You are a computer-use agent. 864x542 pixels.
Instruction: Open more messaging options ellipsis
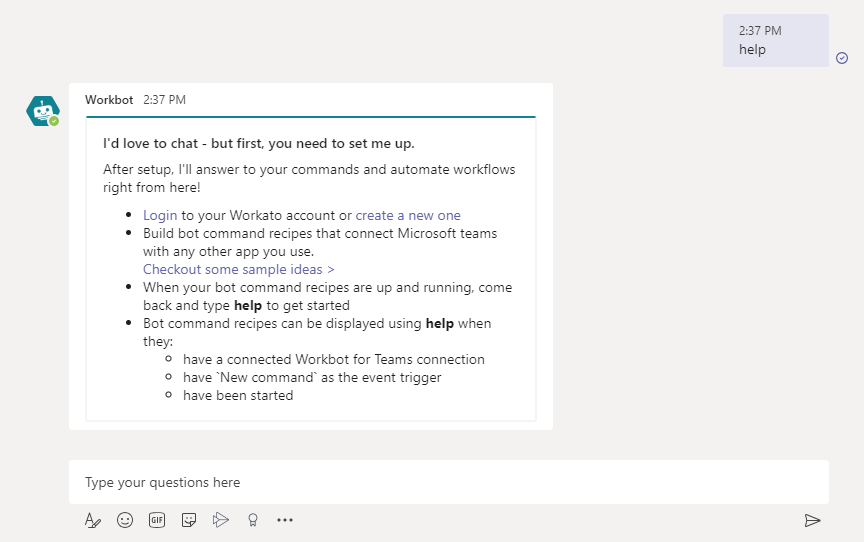[285, 520]
